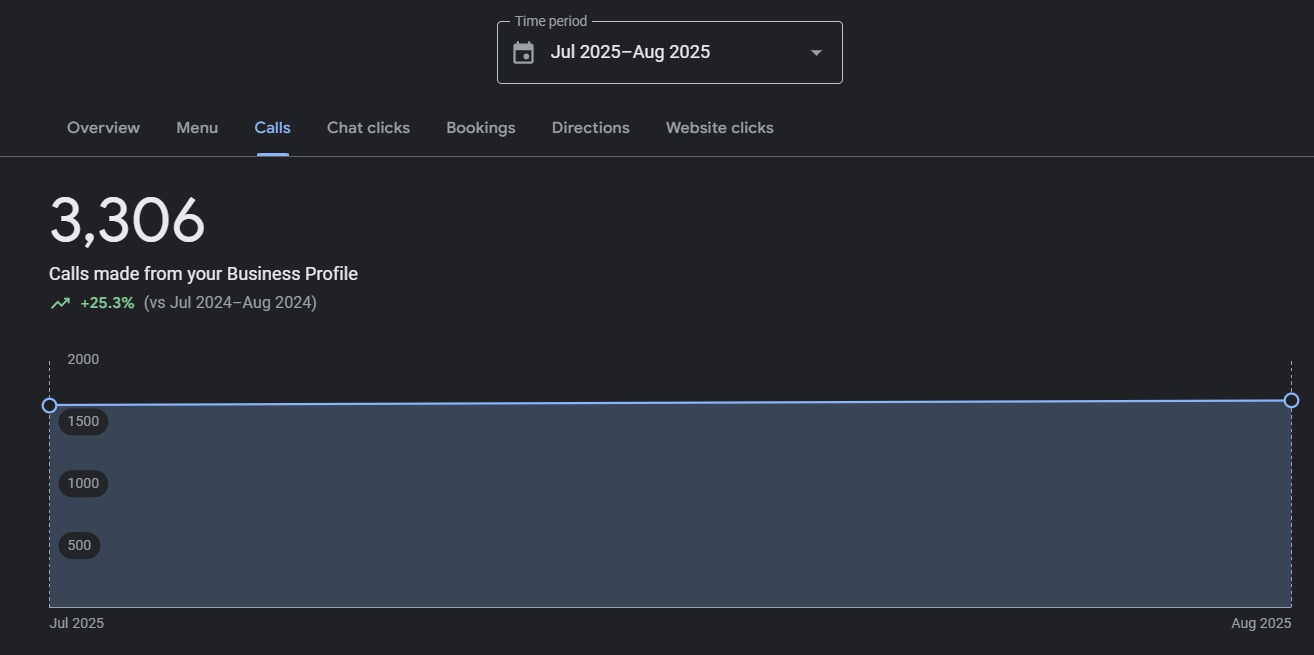The height and width of the screenshot is (655, 1314).
Task: Click the 1000 y-axis label
Action: click(83, 483)
